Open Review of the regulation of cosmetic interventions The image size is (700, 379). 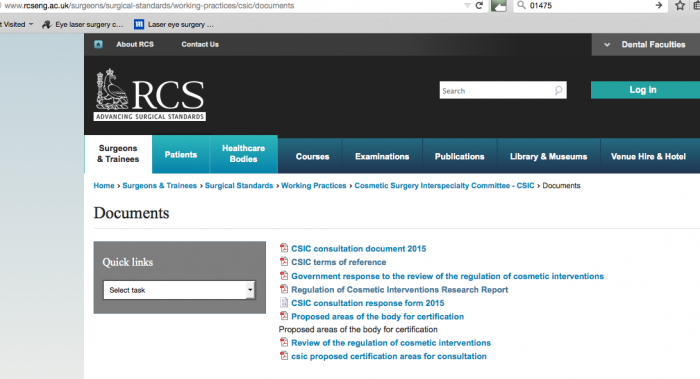point(391,343)
